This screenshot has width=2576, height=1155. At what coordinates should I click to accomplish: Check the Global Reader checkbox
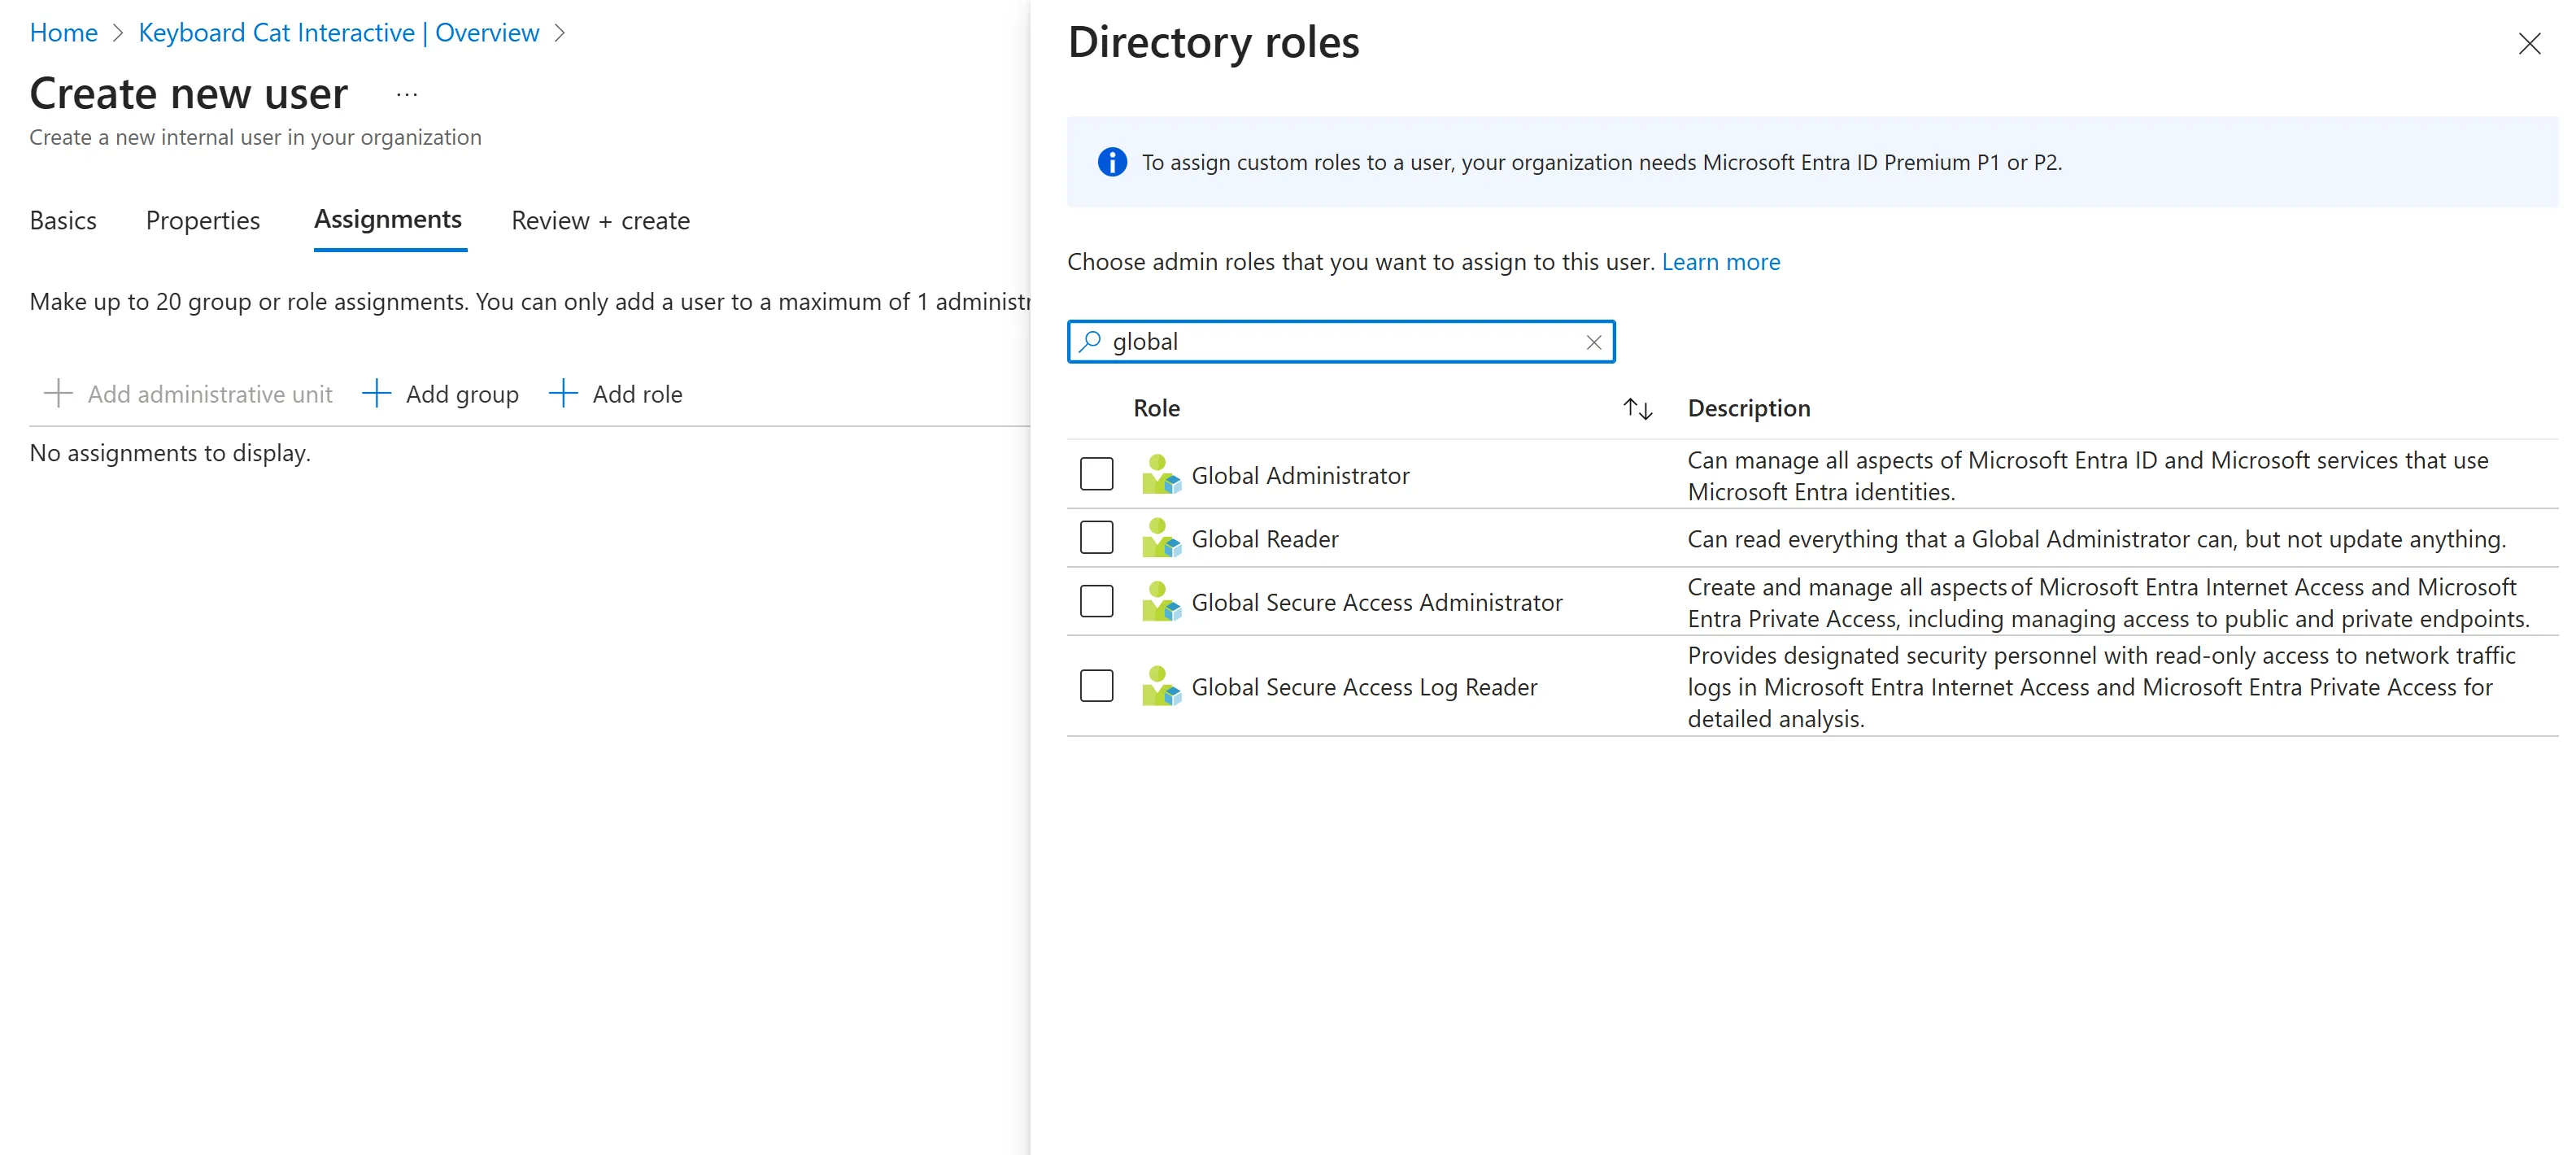1096,537
